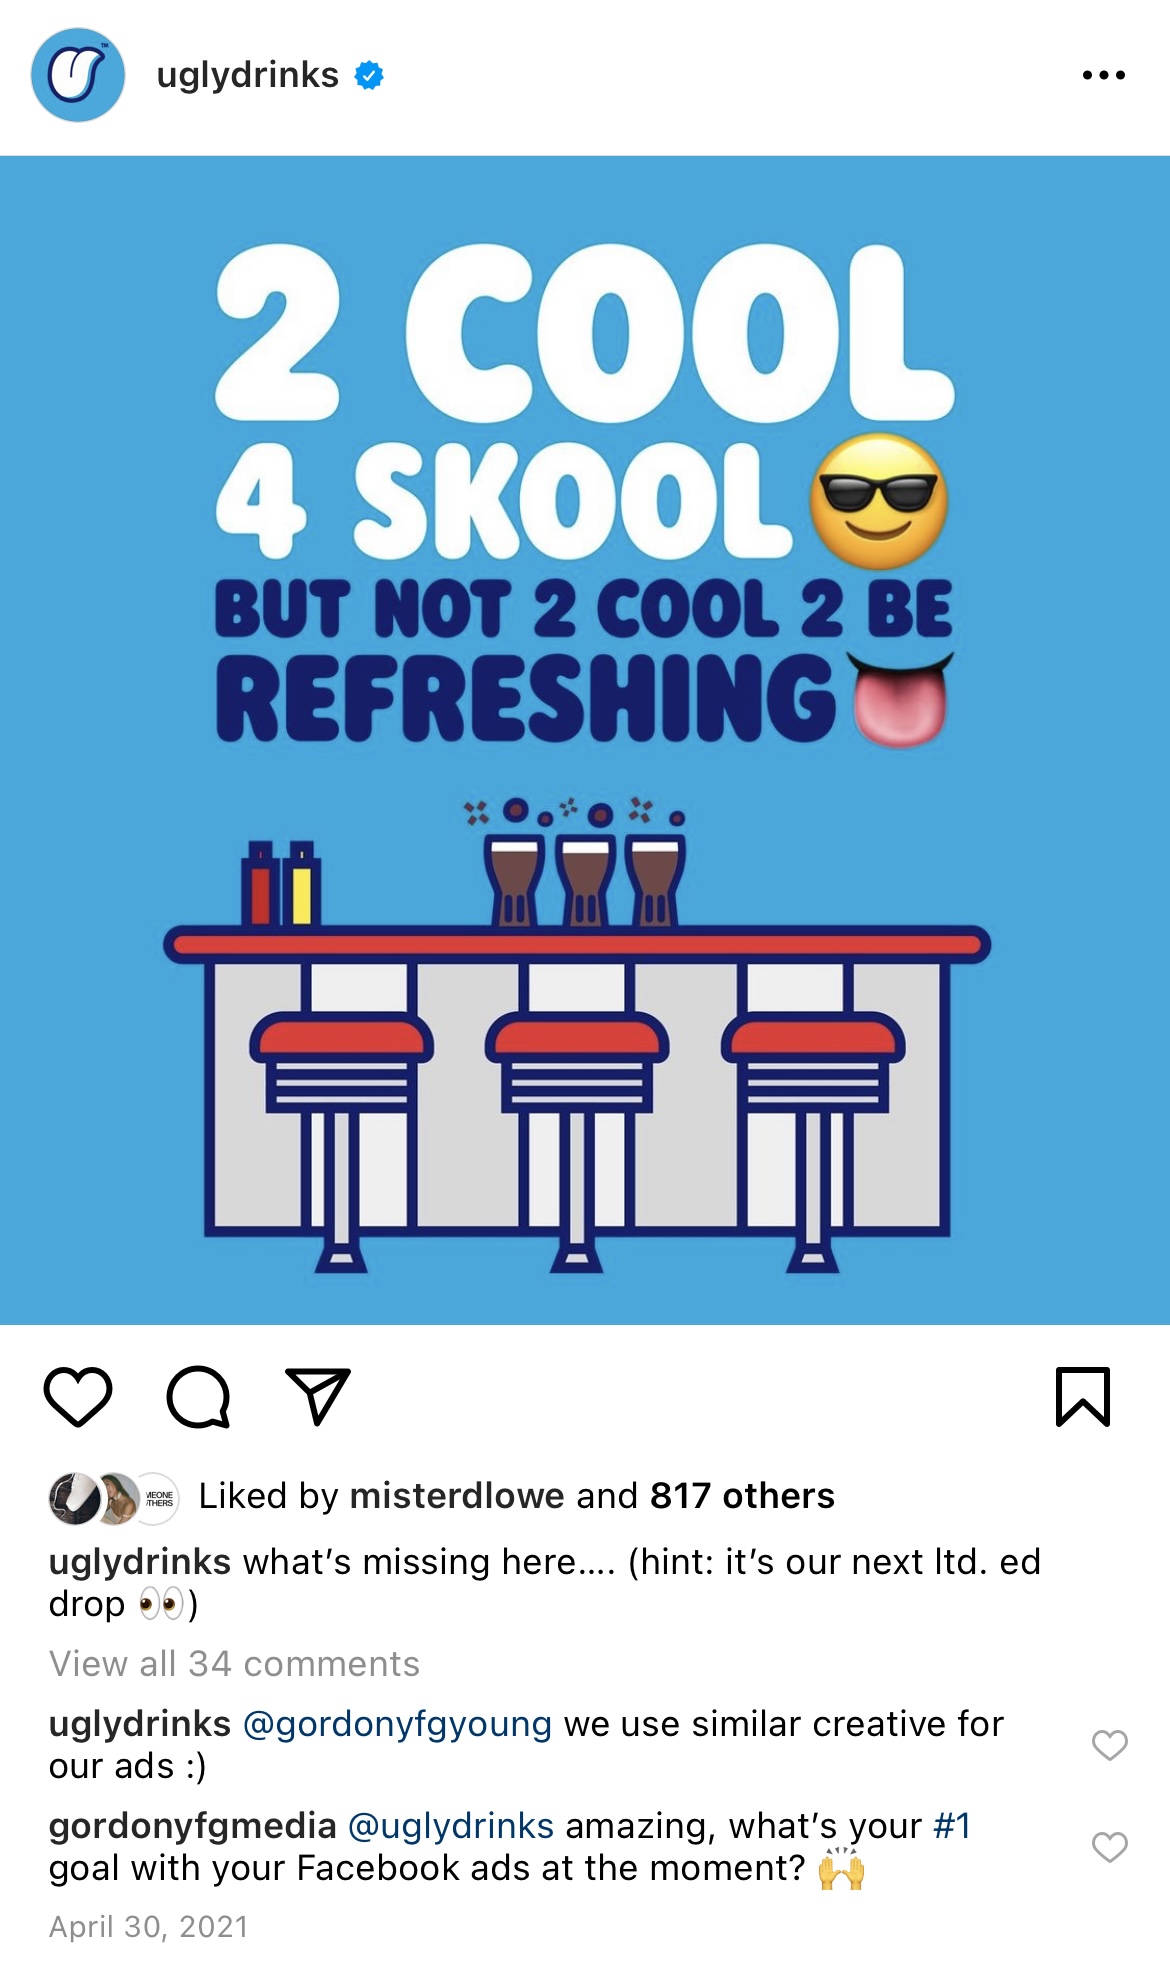
Task: Open the 817 others likes list
Action: 742,1496
